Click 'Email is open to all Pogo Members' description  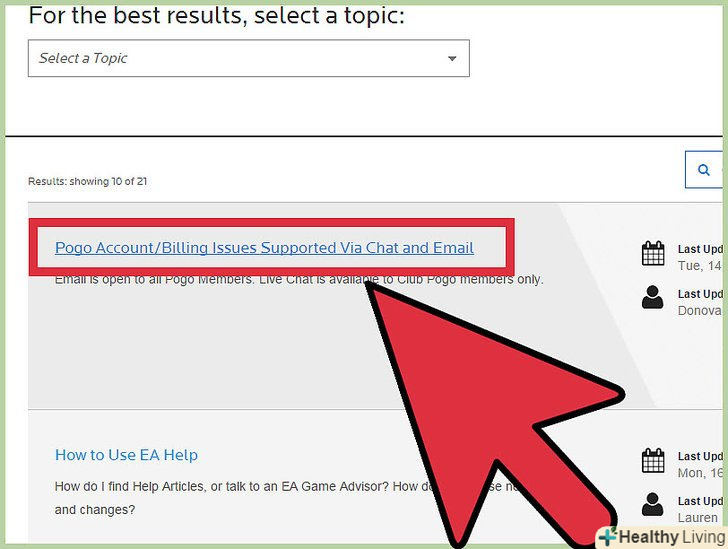coord(299,280)
